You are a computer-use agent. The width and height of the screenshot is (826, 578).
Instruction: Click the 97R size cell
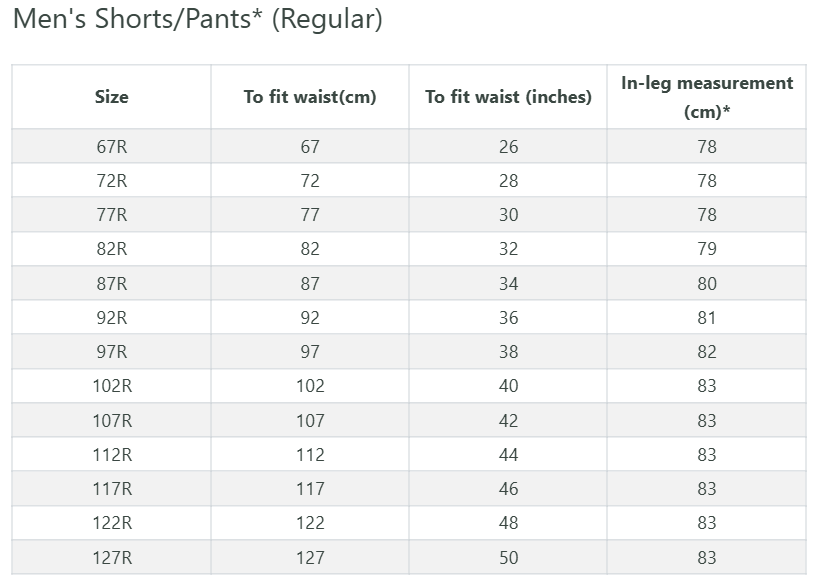[x=112, y=352]
